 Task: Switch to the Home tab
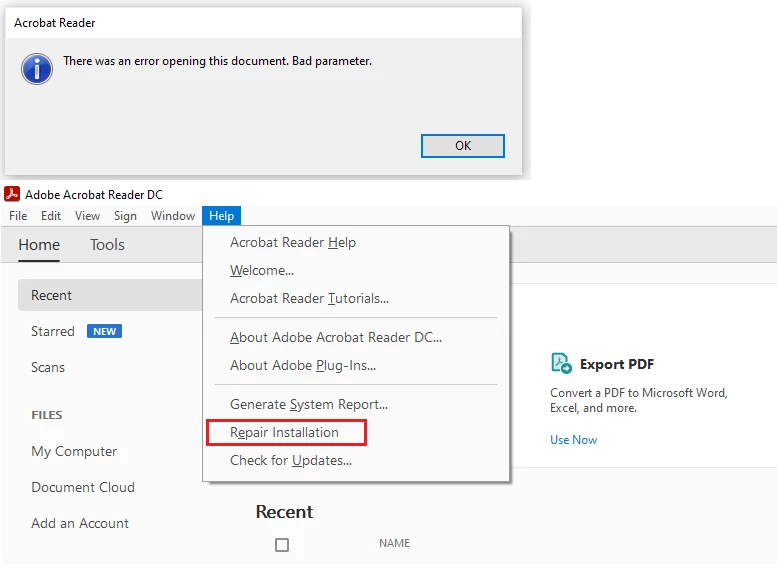pos(39,245)
